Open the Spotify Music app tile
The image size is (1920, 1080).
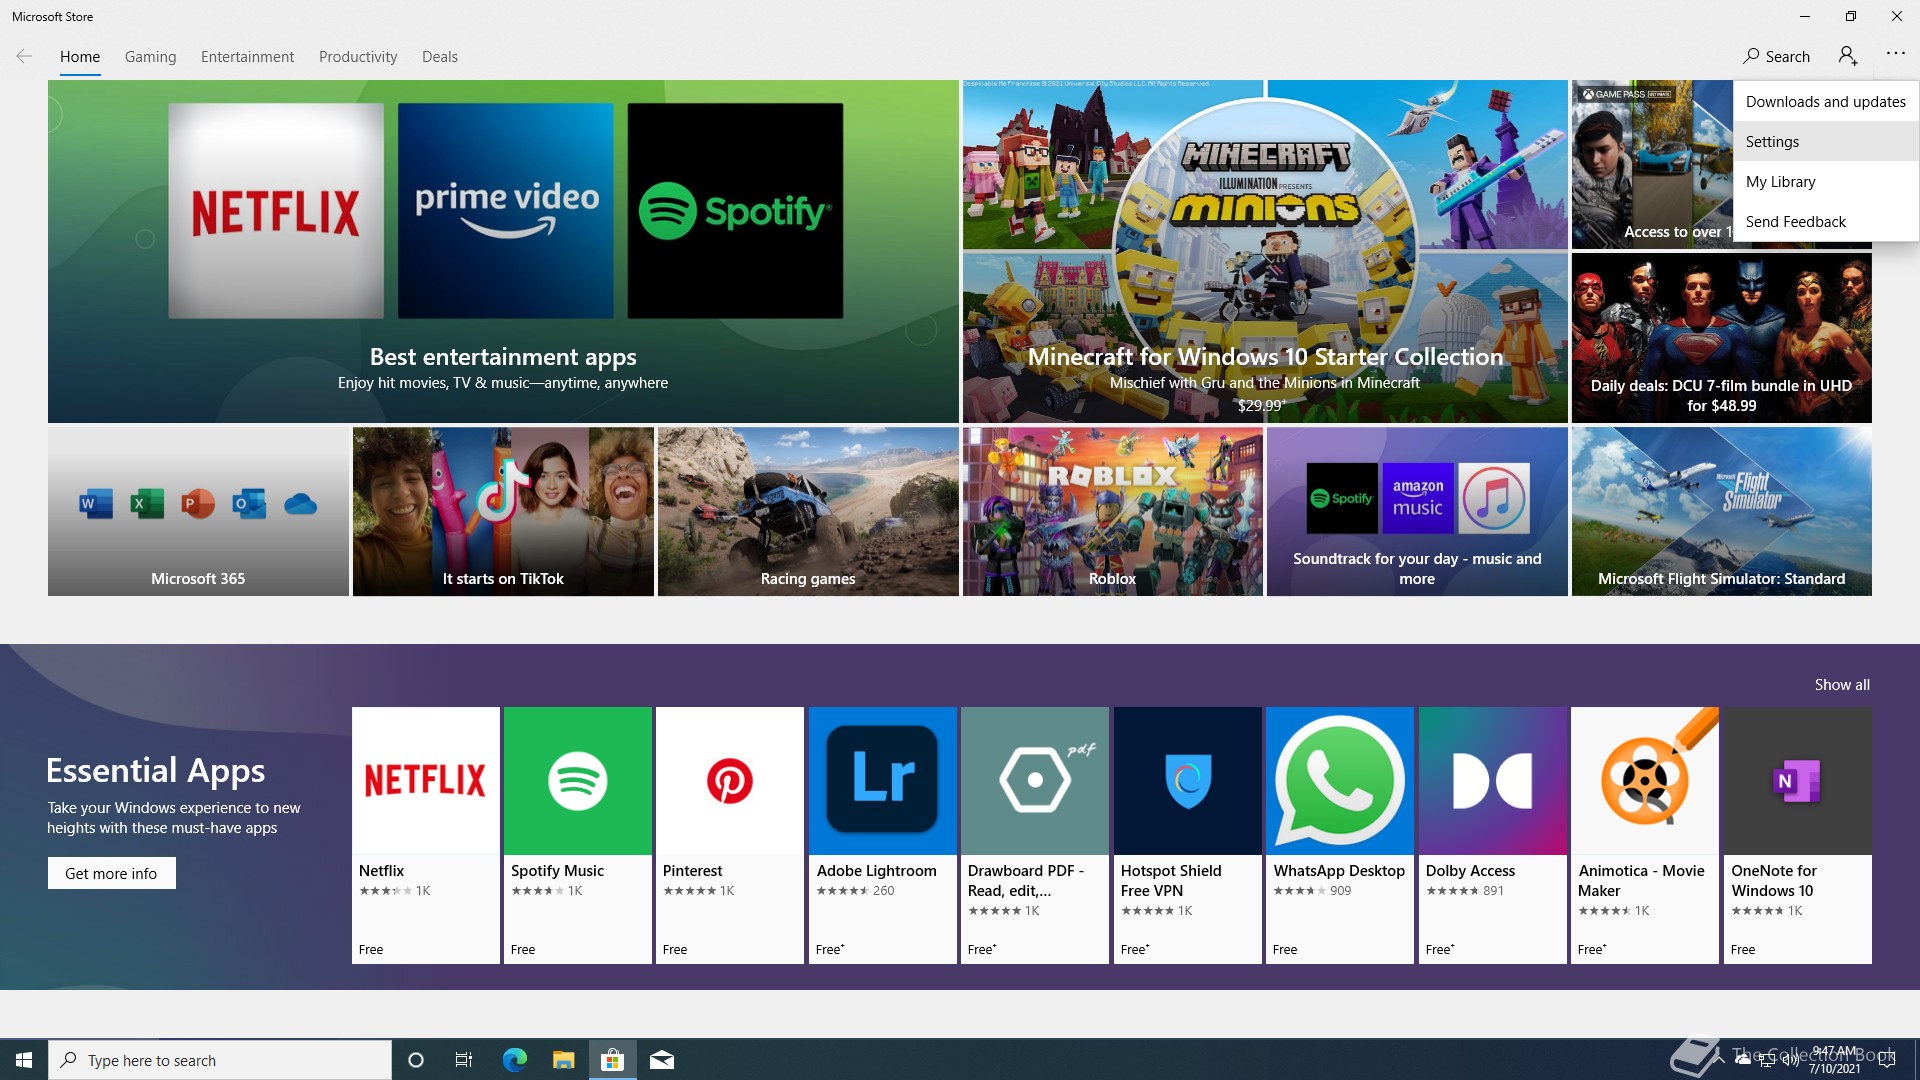click(x=578, y=835)
